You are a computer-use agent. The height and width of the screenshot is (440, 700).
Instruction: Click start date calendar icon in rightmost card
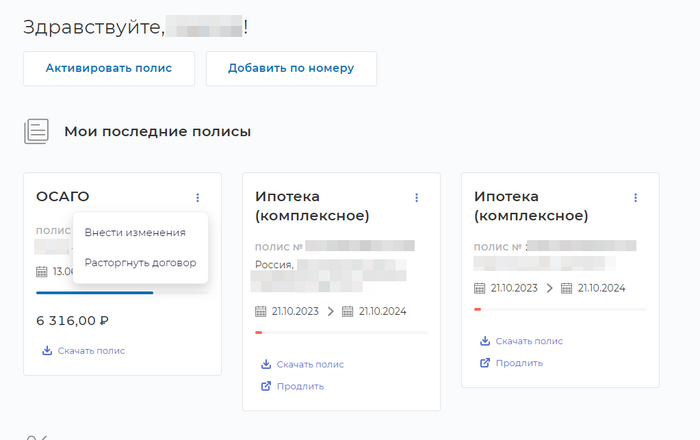pos(480,288)
